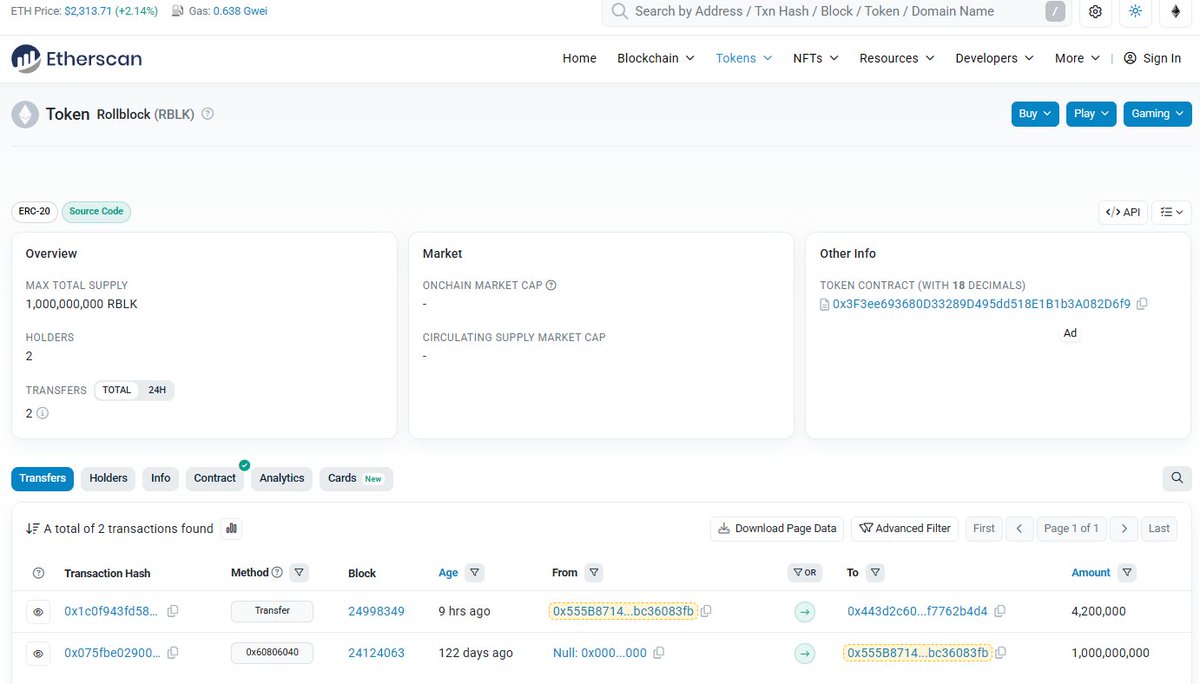Open the Play dropdown
This screenshot has width=1200, height=684.
pos(1091,114)
